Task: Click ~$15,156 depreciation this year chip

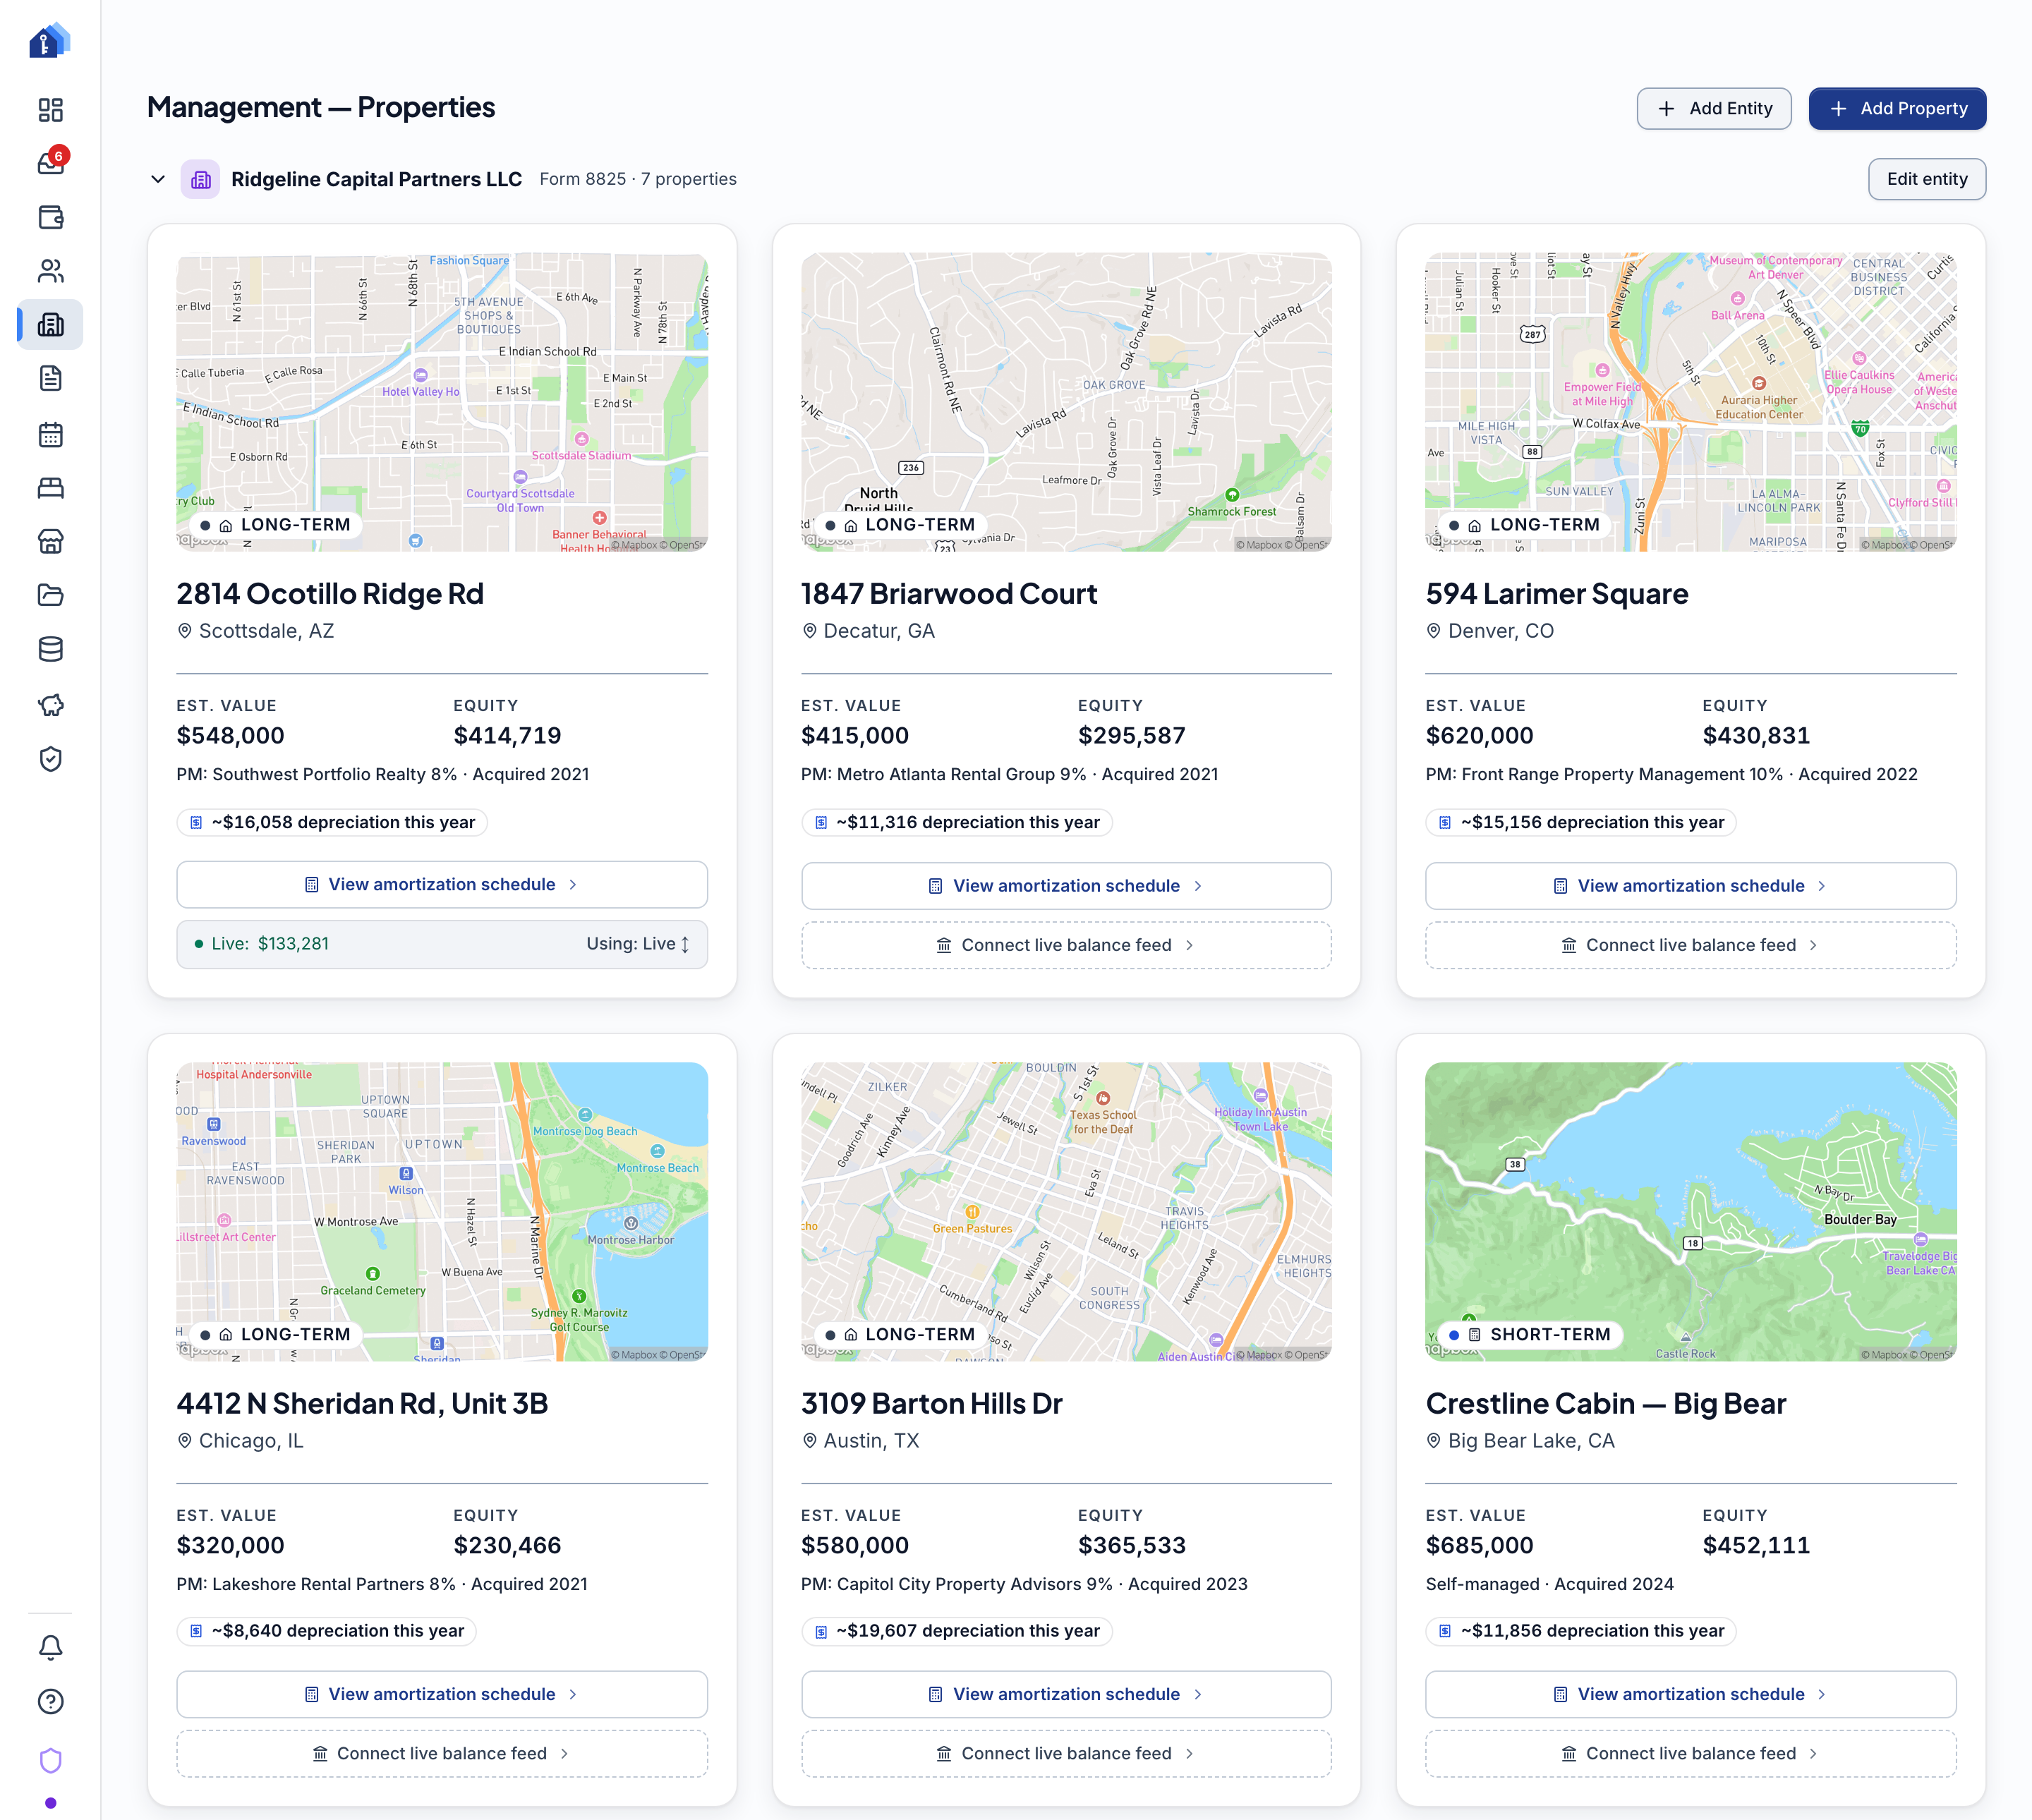Action: point(1581,822)
